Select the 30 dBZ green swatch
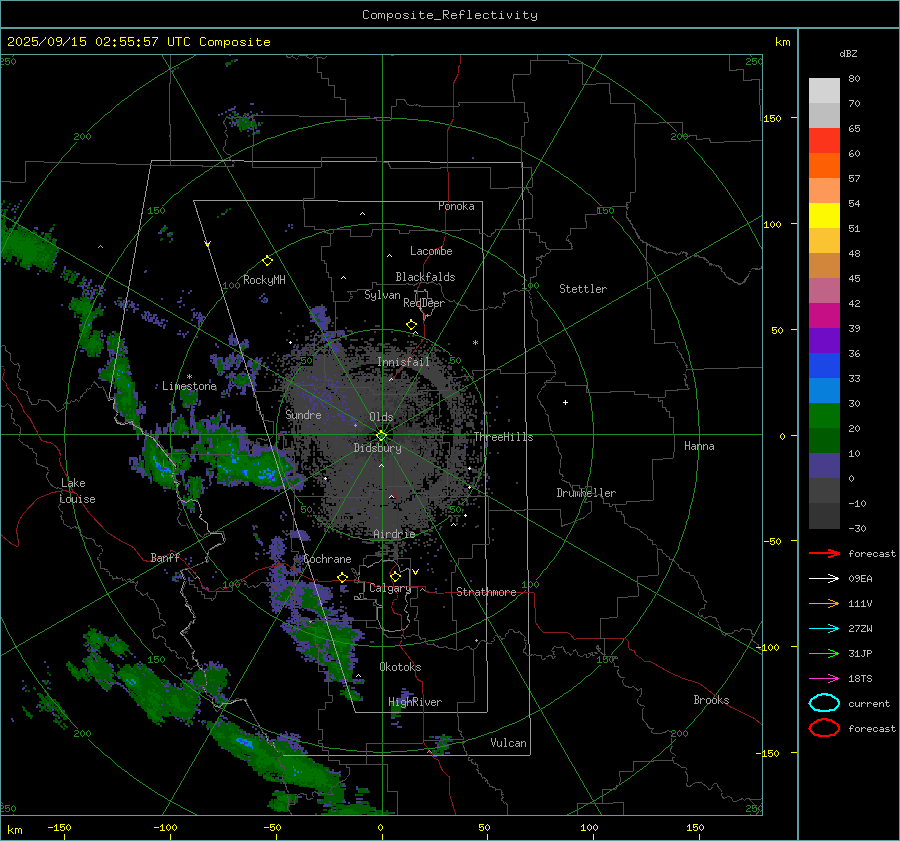The width and height of the screenshot is (900, 841). [x=824, y=415]
